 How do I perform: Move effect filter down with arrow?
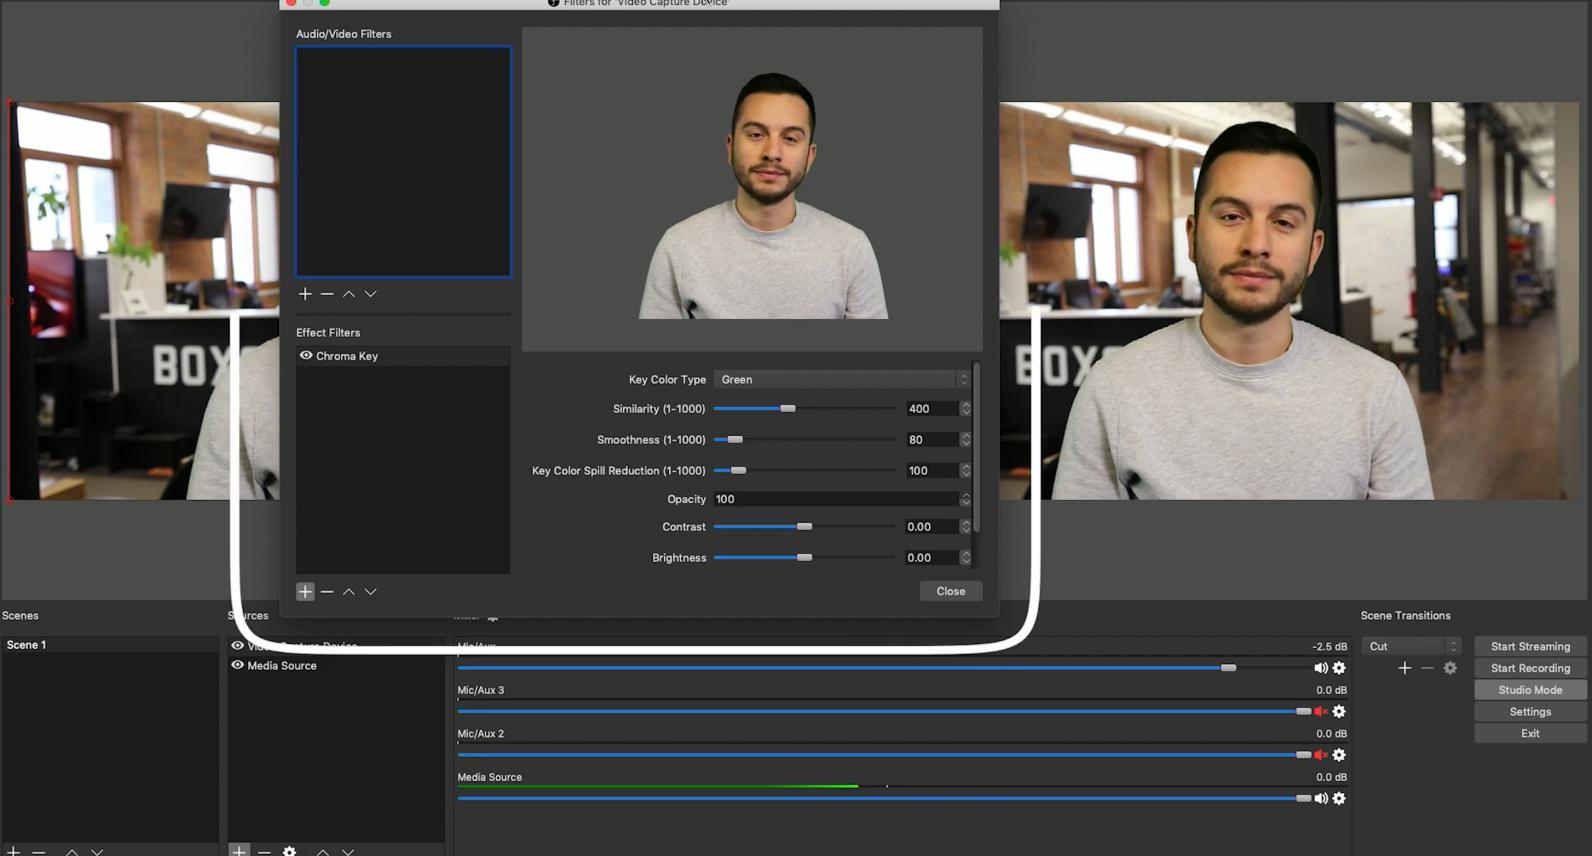point(371,592)
